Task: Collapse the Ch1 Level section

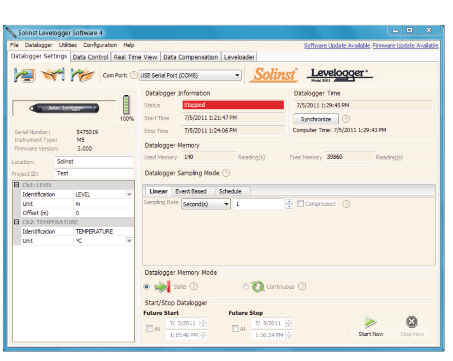Action: click(16, 185)
